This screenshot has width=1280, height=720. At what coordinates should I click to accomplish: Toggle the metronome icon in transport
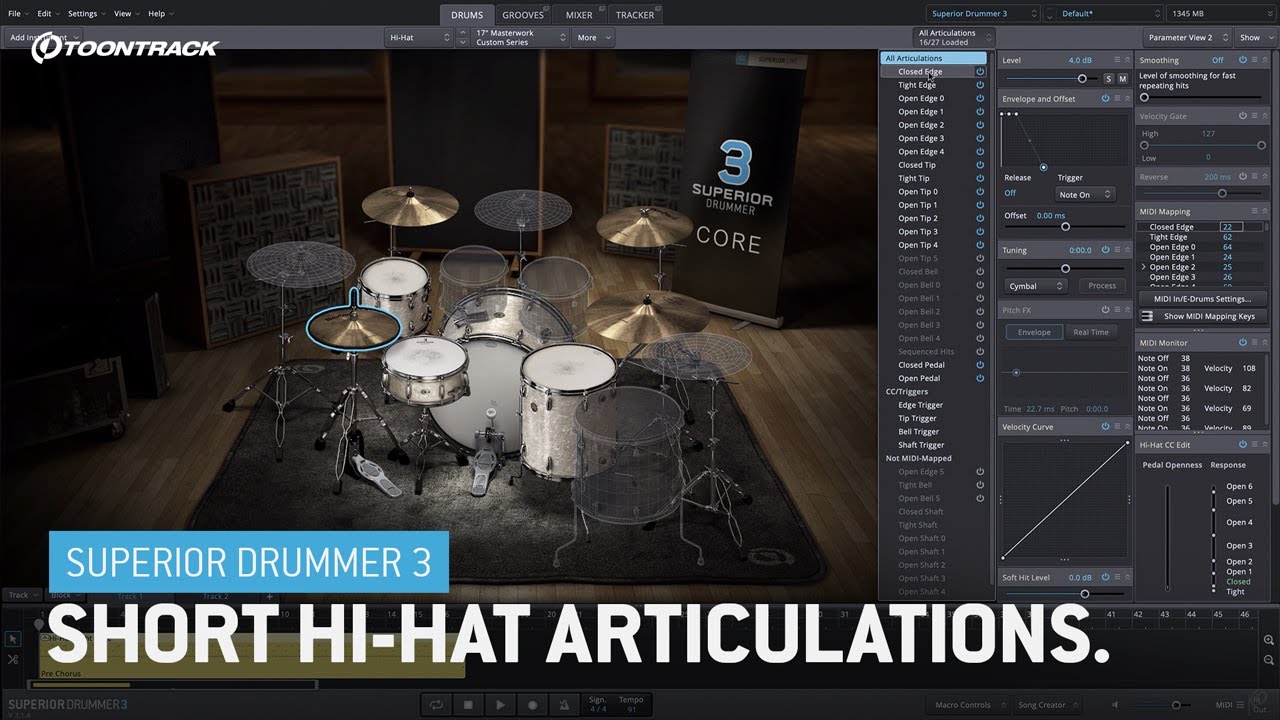pyautogui.click(x=564, y=705)
